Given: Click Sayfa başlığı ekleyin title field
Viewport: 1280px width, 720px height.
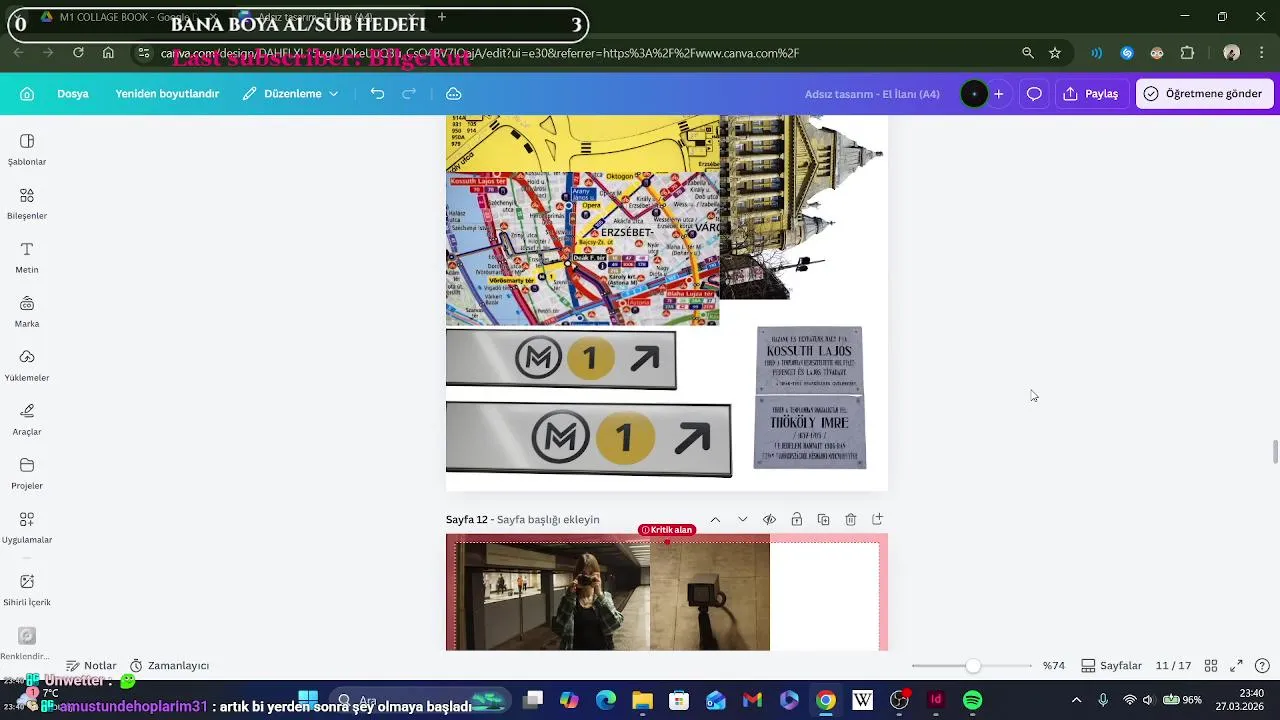Looking at the screenshot, I should coord(548,520).
